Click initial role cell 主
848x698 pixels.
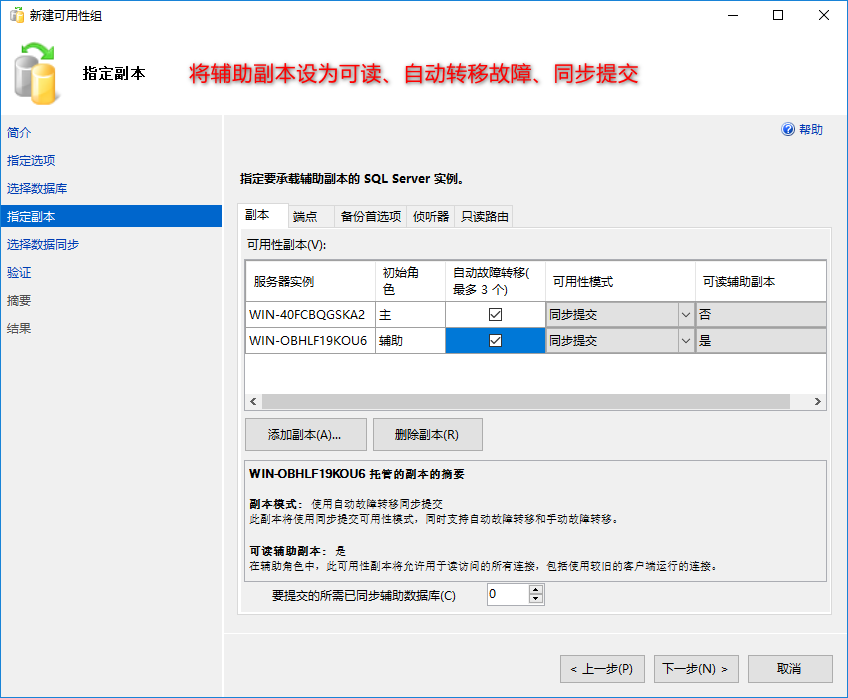pos(410,315)
